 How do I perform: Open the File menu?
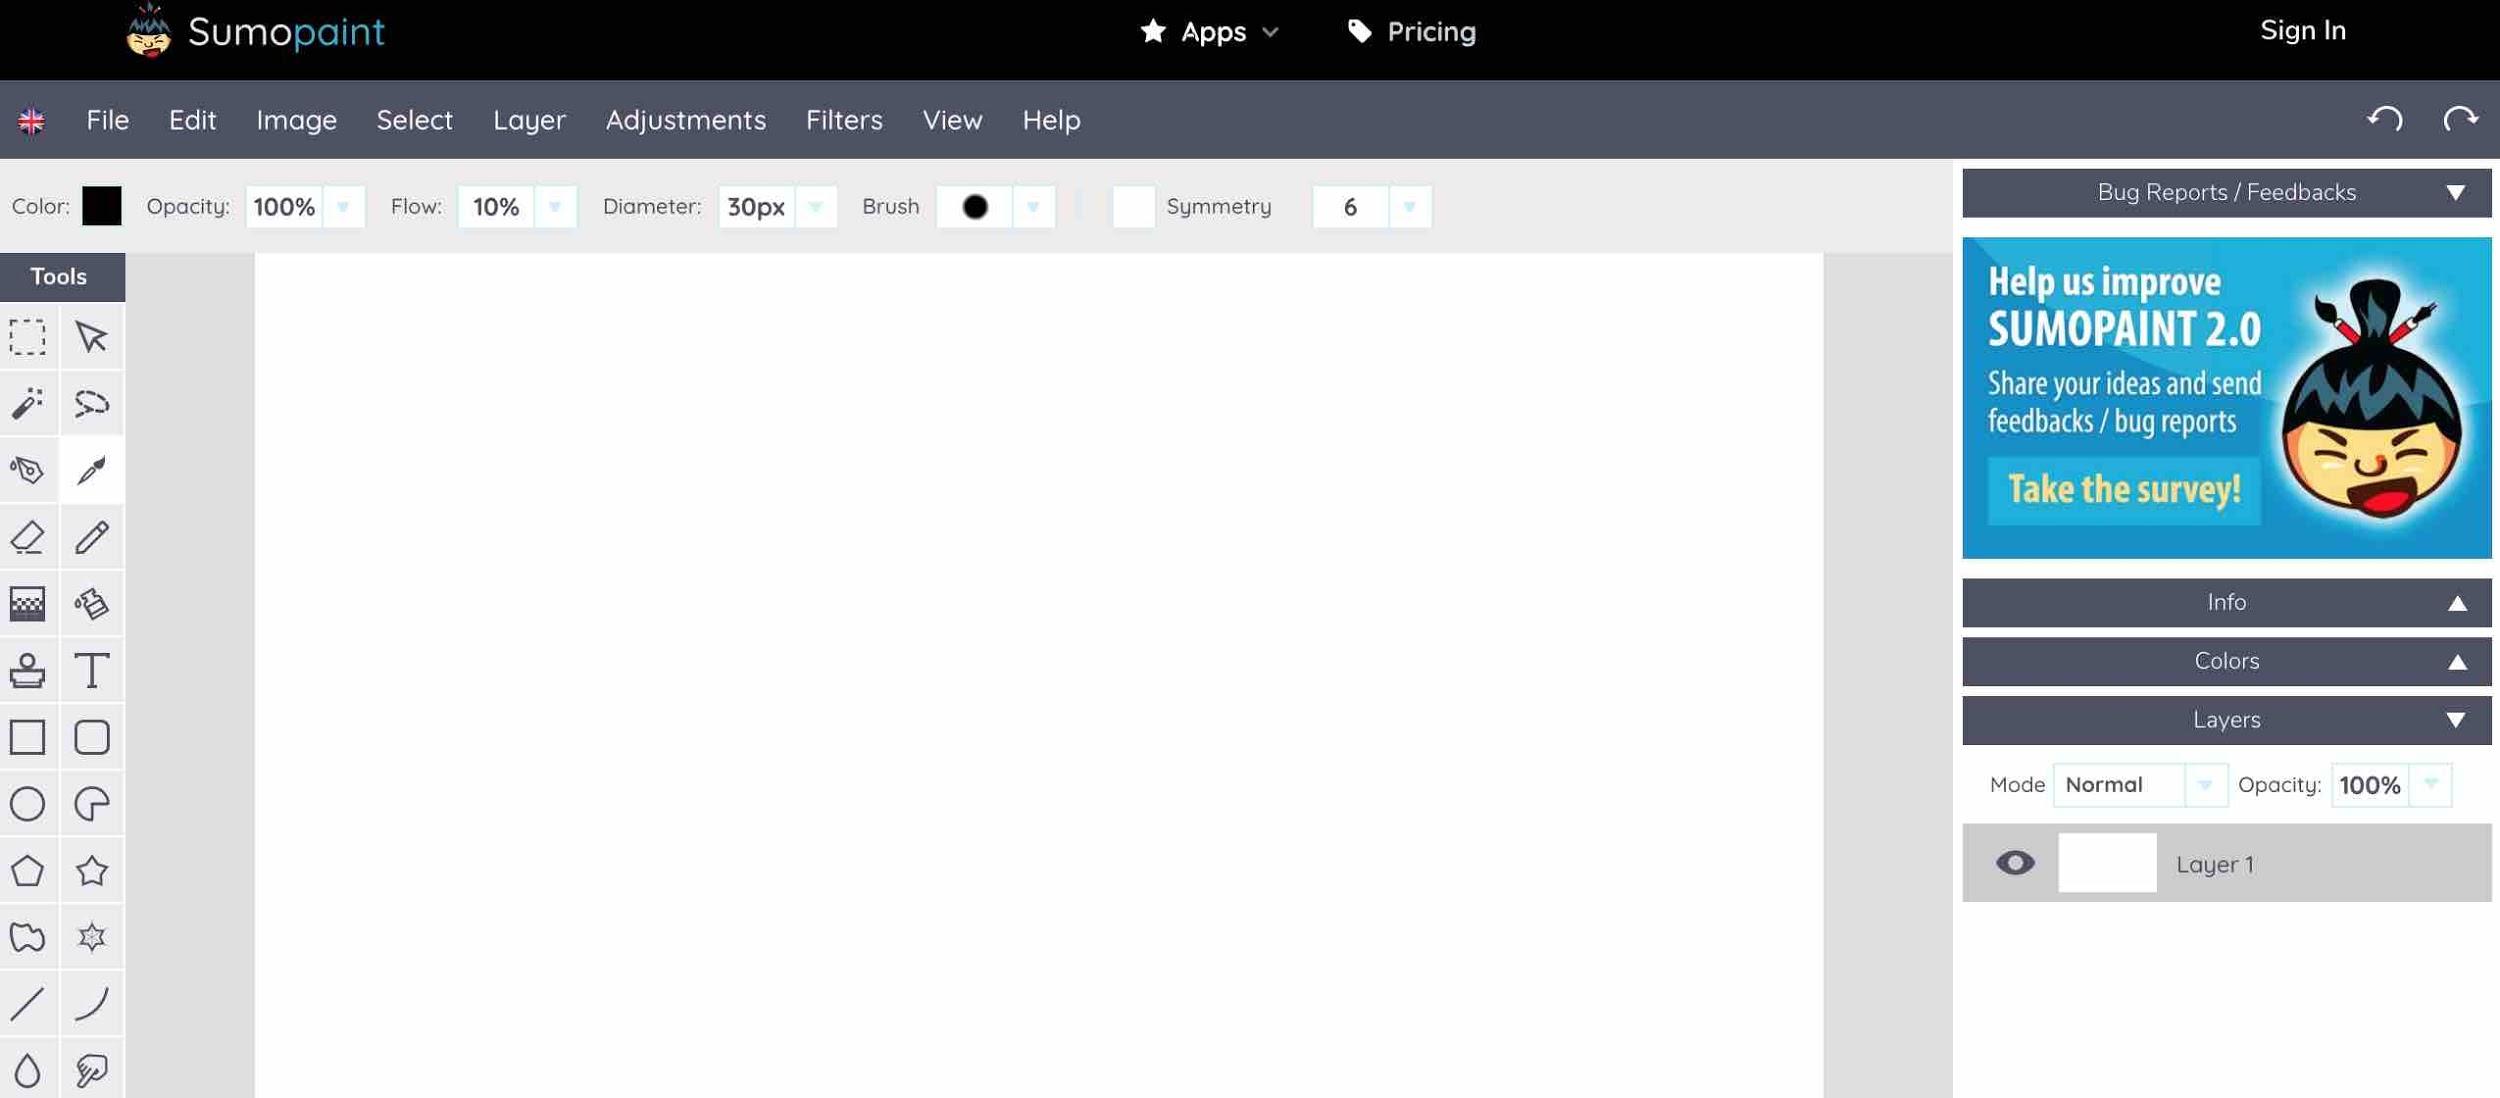107,120
